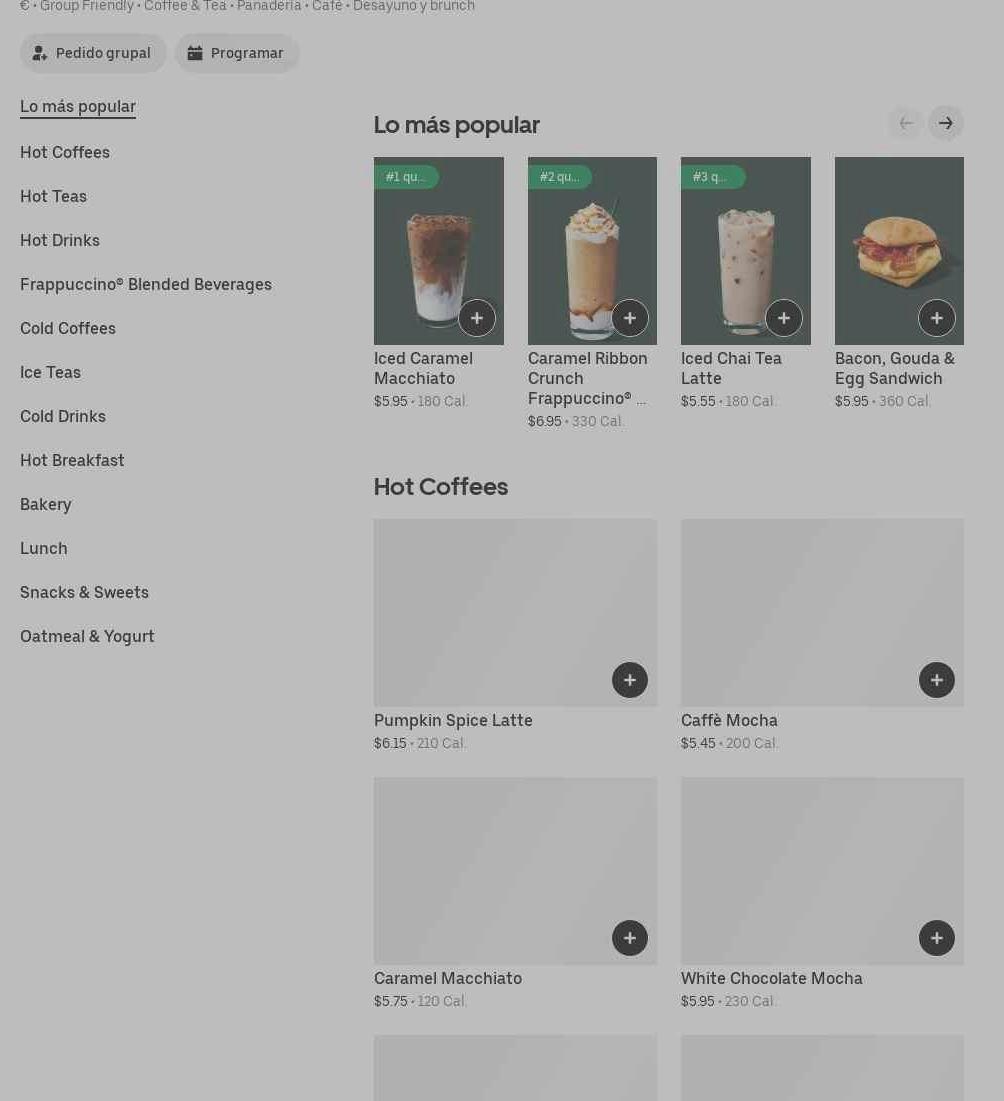The width and height of the screenshot is (1004, 1101).
Task: Select Frappuccino Blended Beverages category
Action: [146, 284]
